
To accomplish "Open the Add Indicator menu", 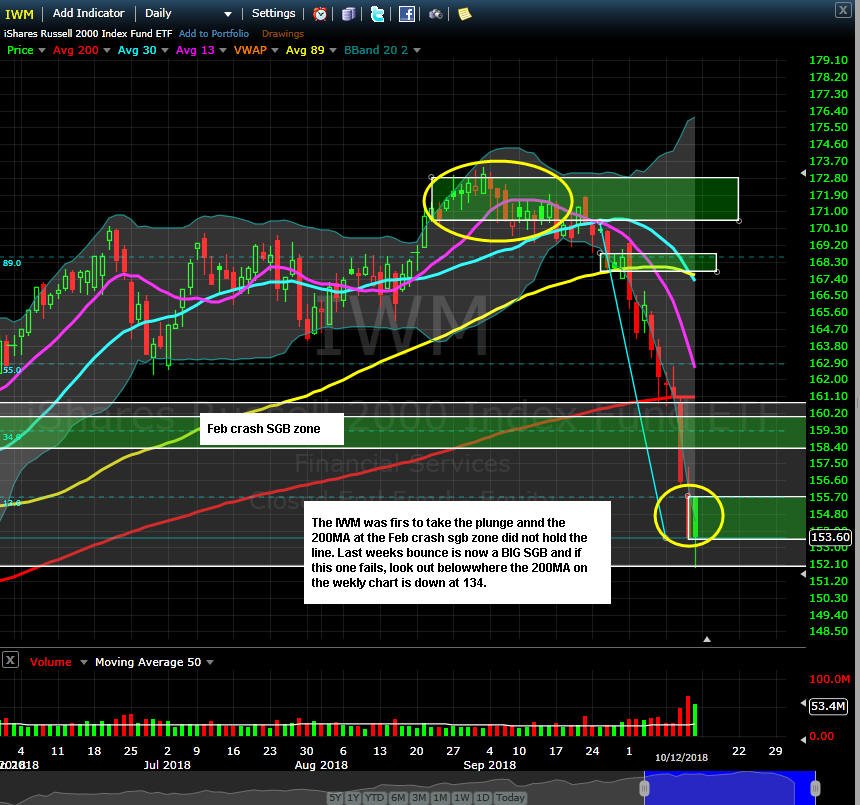I will pos(88,13).
